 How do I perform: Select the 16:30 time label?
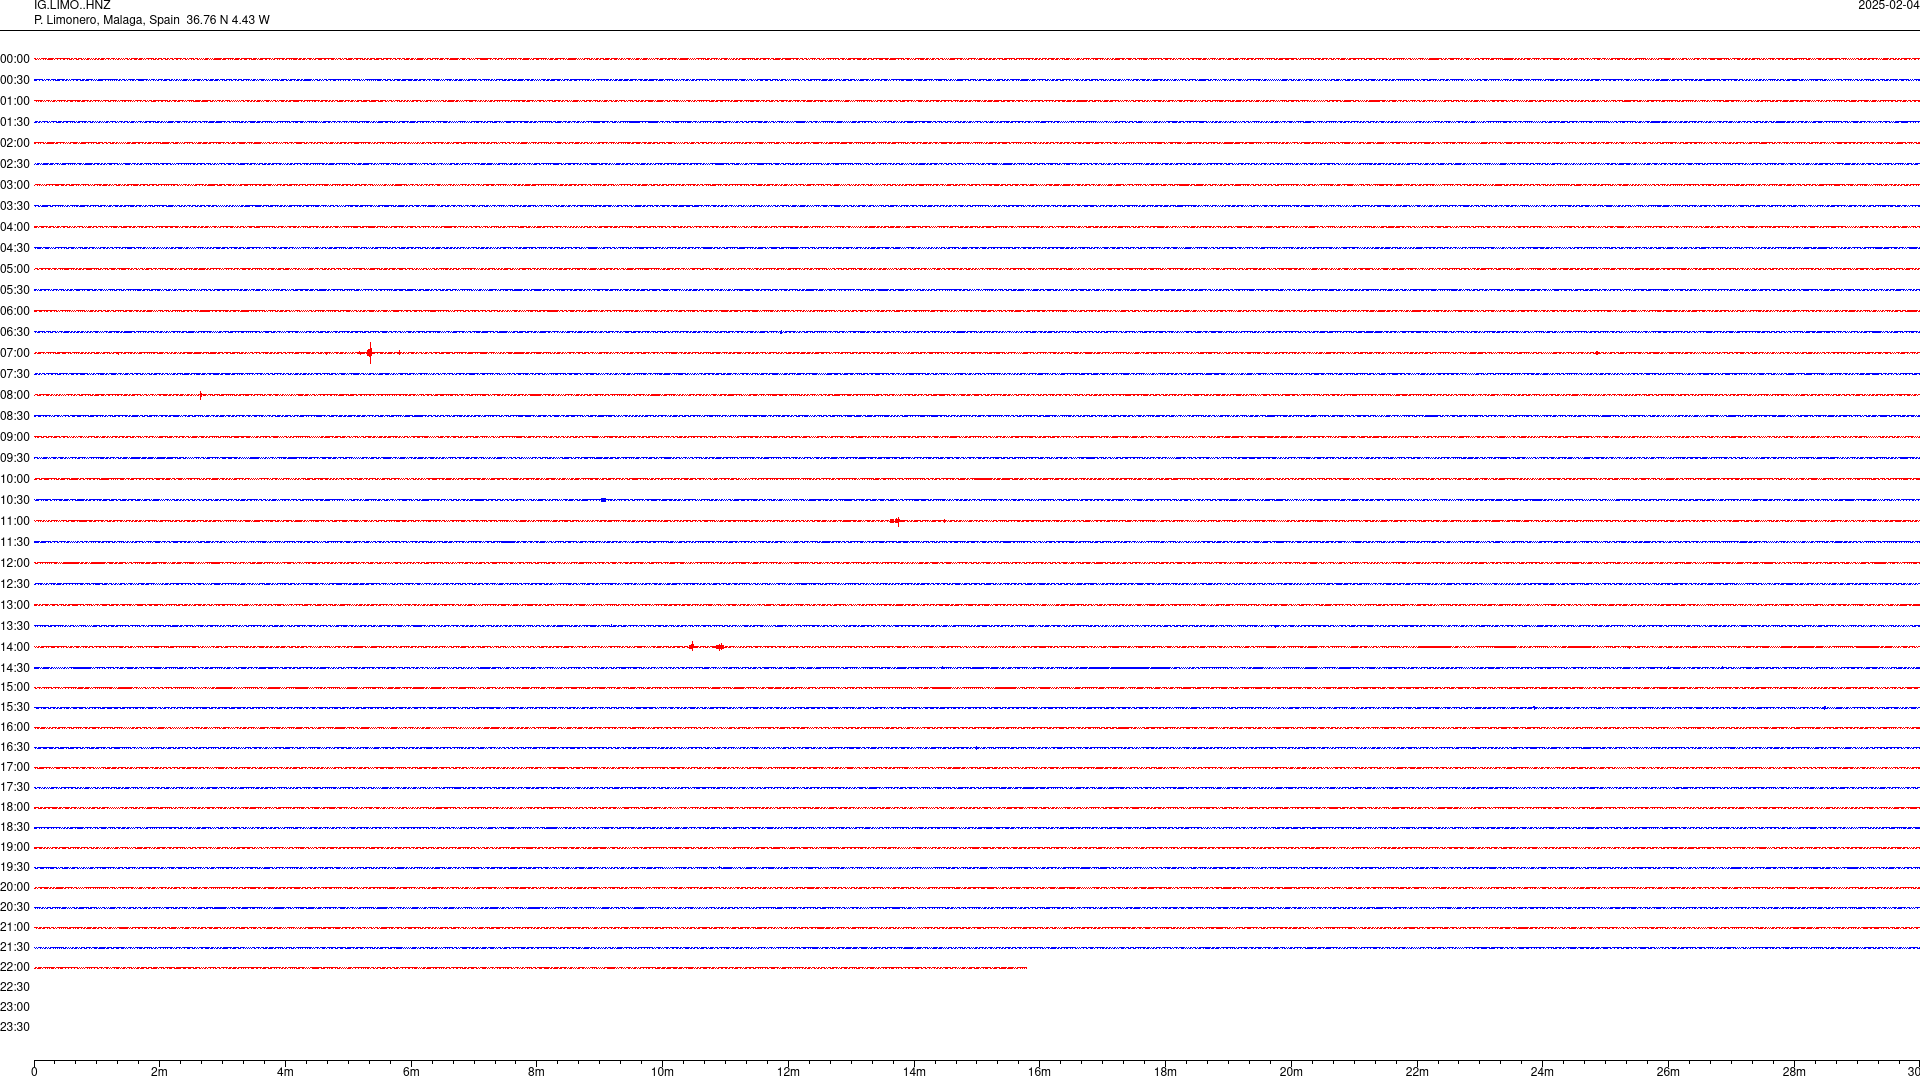15,747
